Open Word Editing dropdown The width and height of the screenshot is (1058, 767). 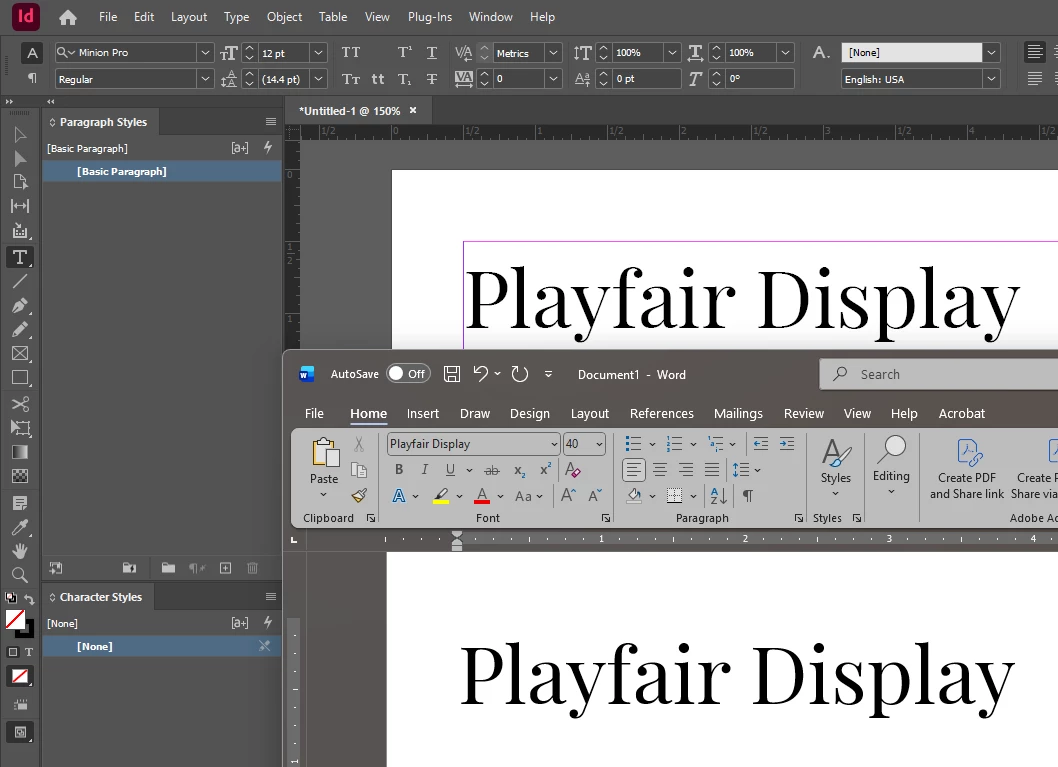[x=891, y=467]
